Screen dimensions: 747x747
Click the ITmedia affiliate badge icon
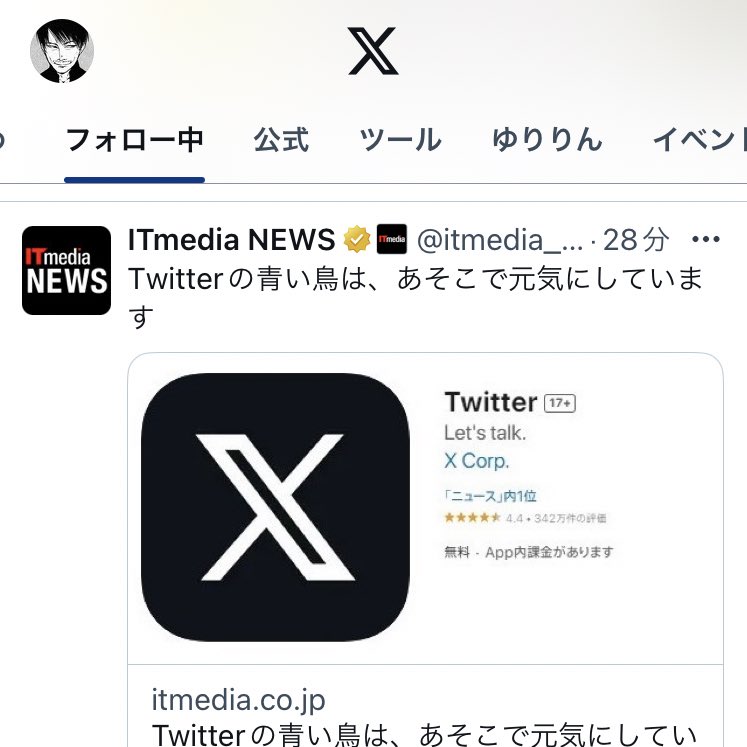coord(392,239)
